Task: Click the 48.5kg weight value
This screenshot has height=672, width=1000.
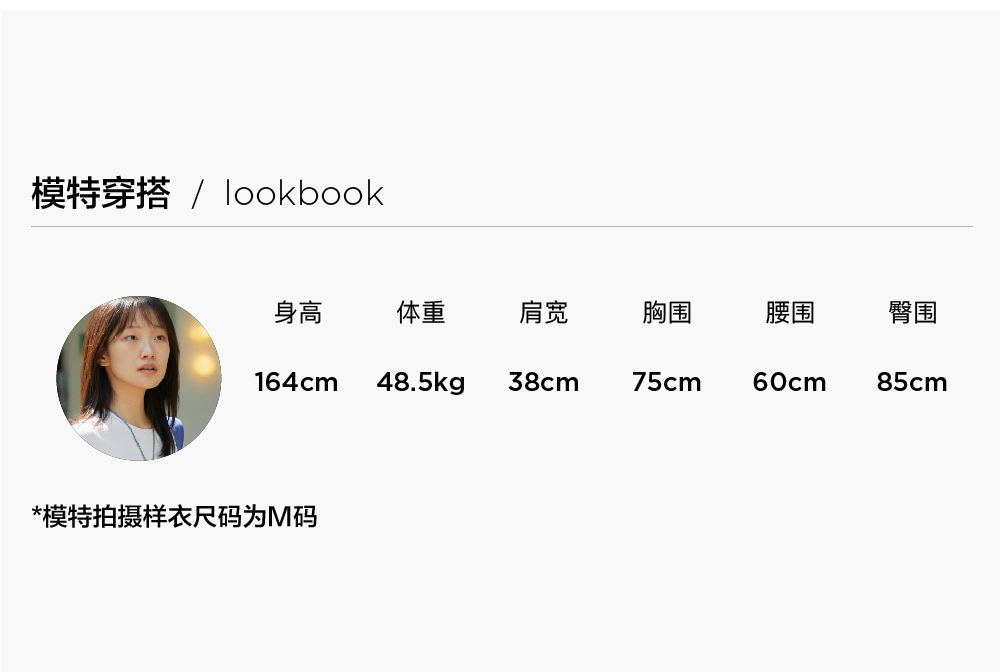Action: pyautogui.click(x=421, y=383)
